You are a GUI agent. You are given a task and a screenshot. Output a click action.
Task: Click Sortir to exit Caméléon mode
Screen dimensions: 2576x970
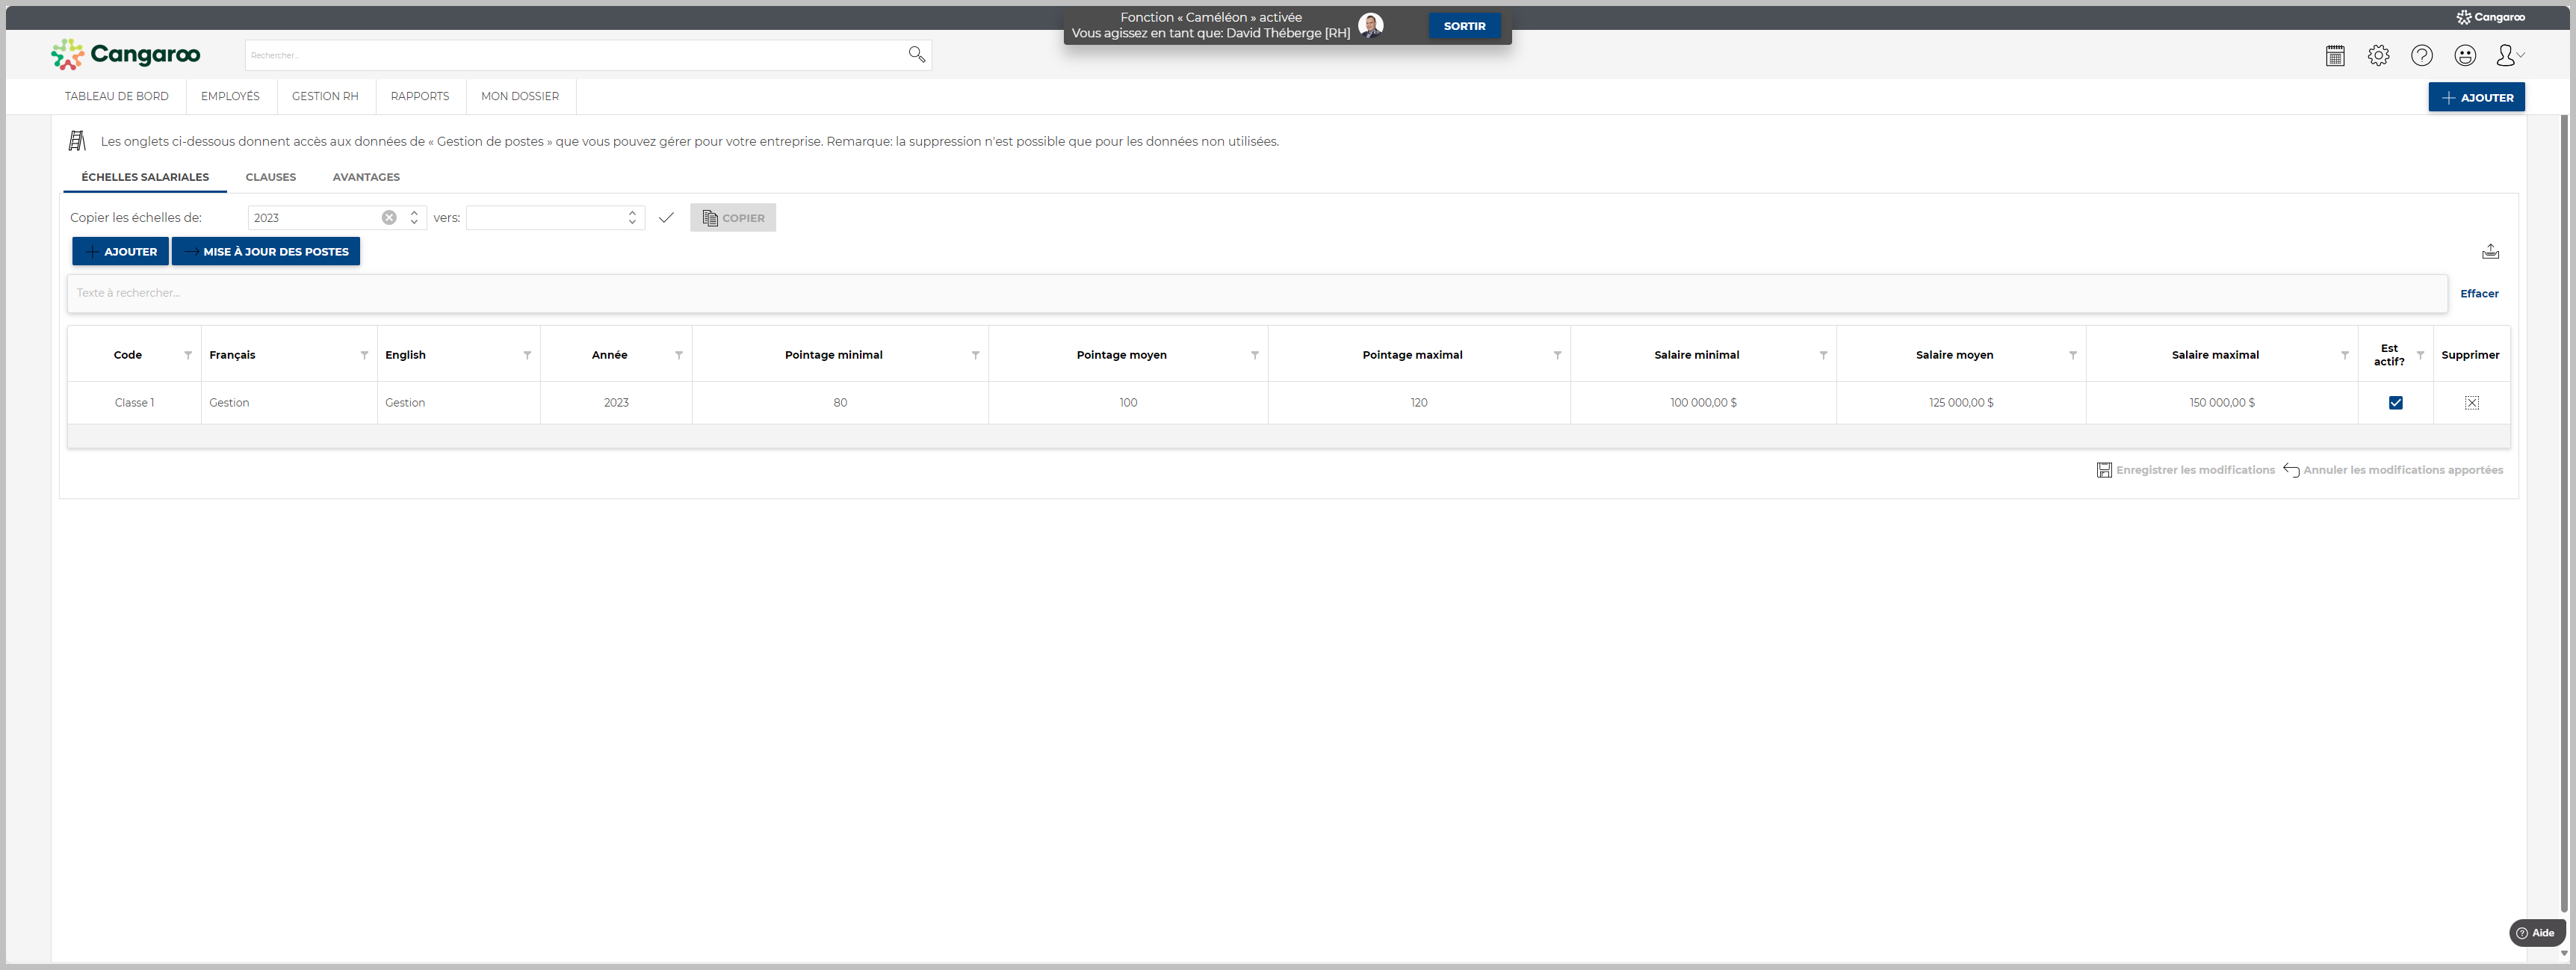coord(1464,26)
